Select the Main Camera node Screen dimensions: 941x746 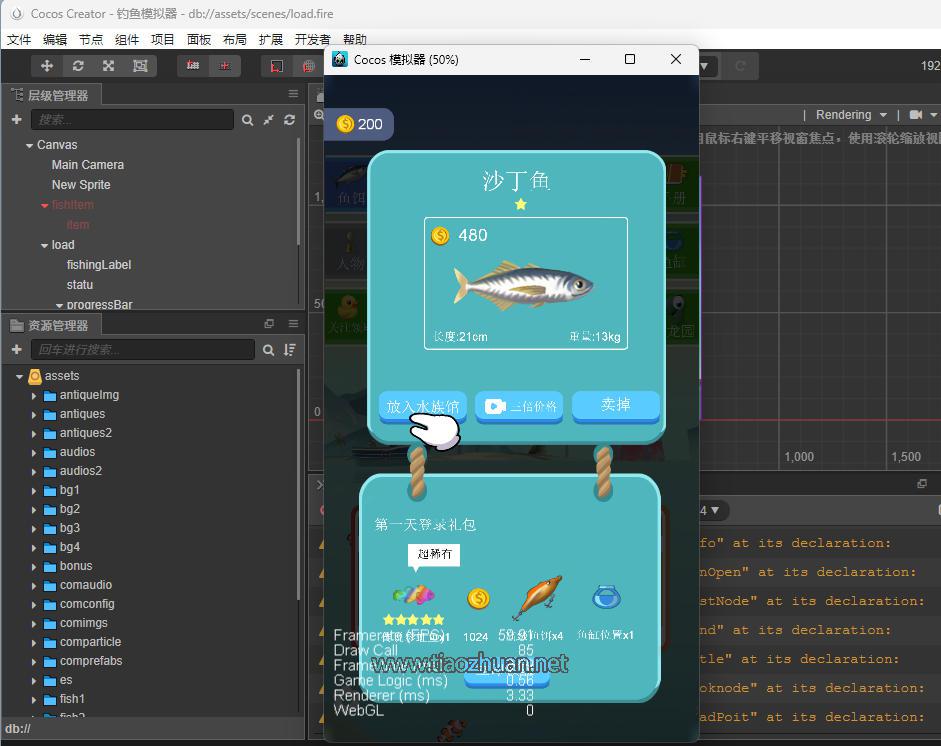pyautogui.click(x=88, y=164)
